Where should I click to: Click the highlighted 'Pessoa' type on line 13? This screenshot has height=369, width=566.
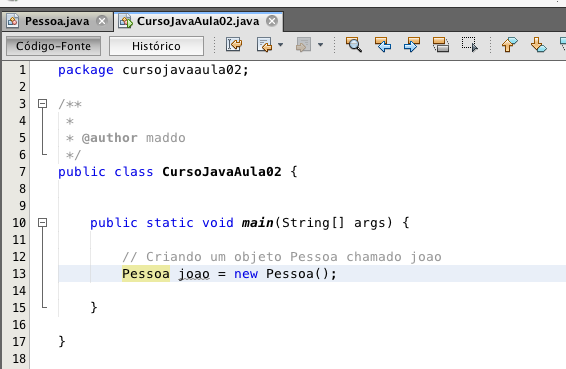click(x=146, y=274)
